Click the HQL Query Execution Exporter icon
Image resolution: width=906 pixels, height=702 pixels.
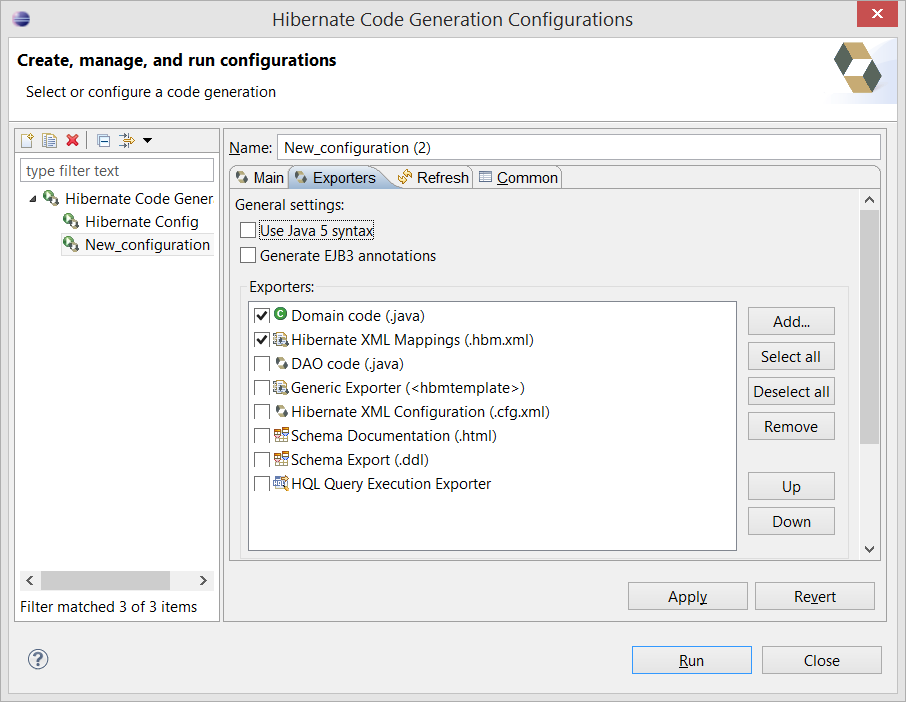(281, 482)
